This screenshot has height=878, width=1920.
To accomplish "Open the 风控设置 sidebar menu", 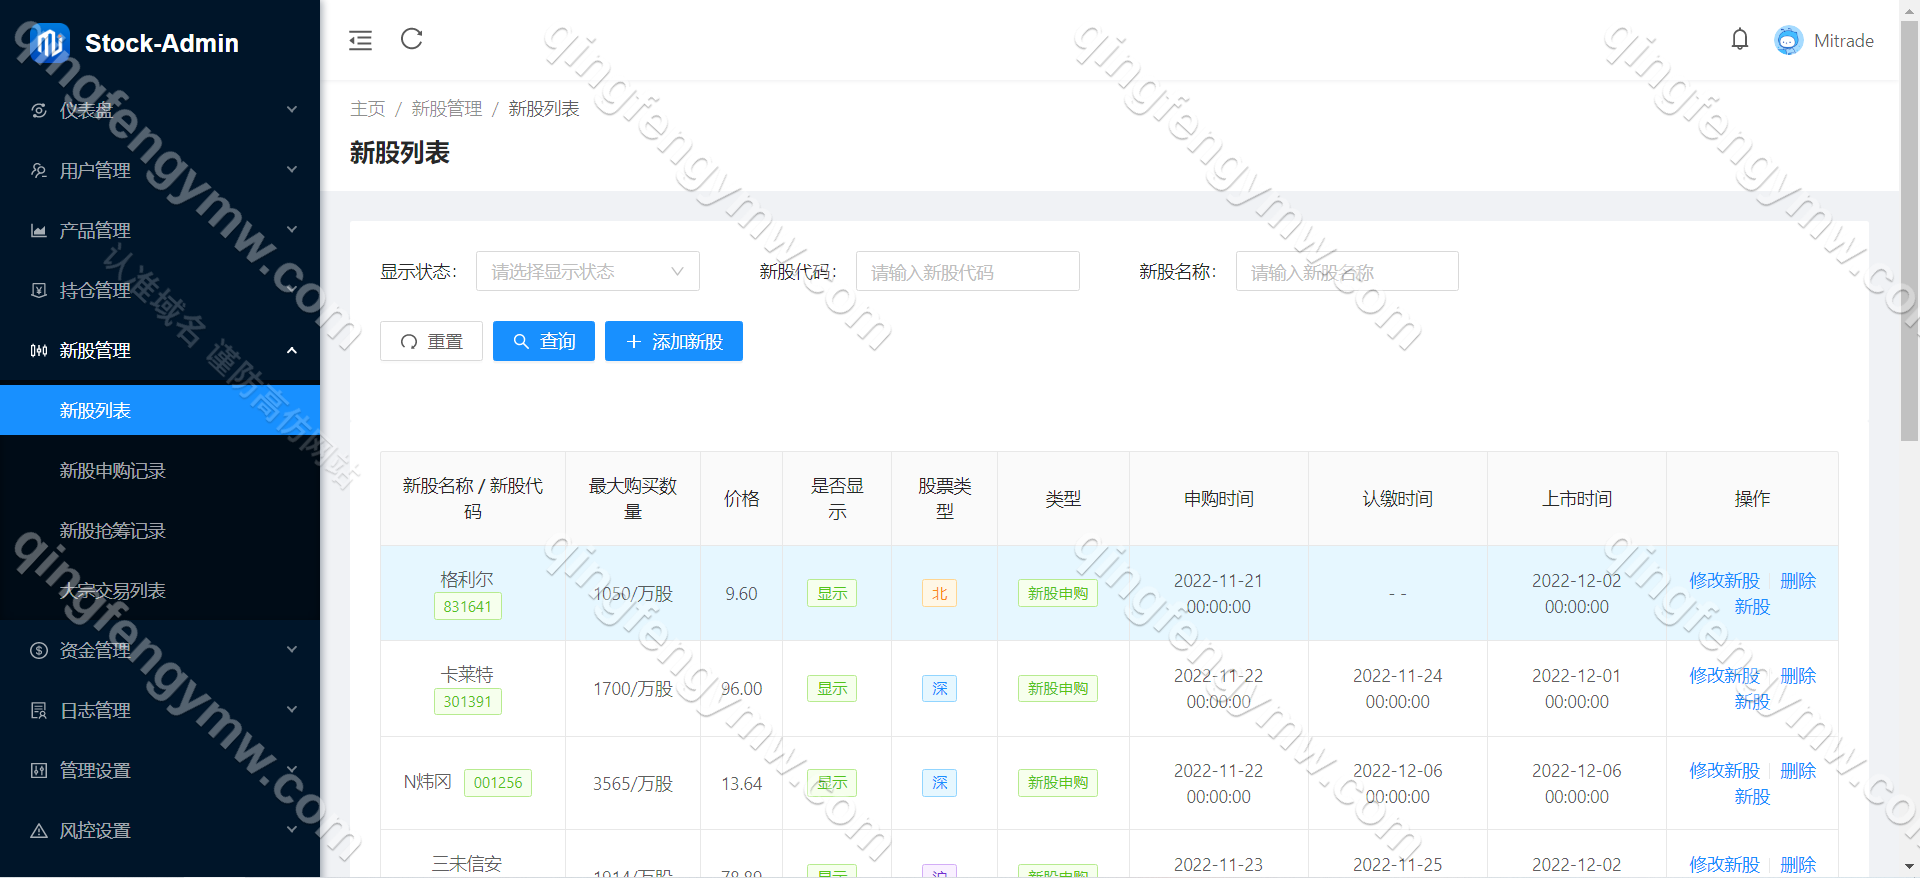I will pos(160,830).
